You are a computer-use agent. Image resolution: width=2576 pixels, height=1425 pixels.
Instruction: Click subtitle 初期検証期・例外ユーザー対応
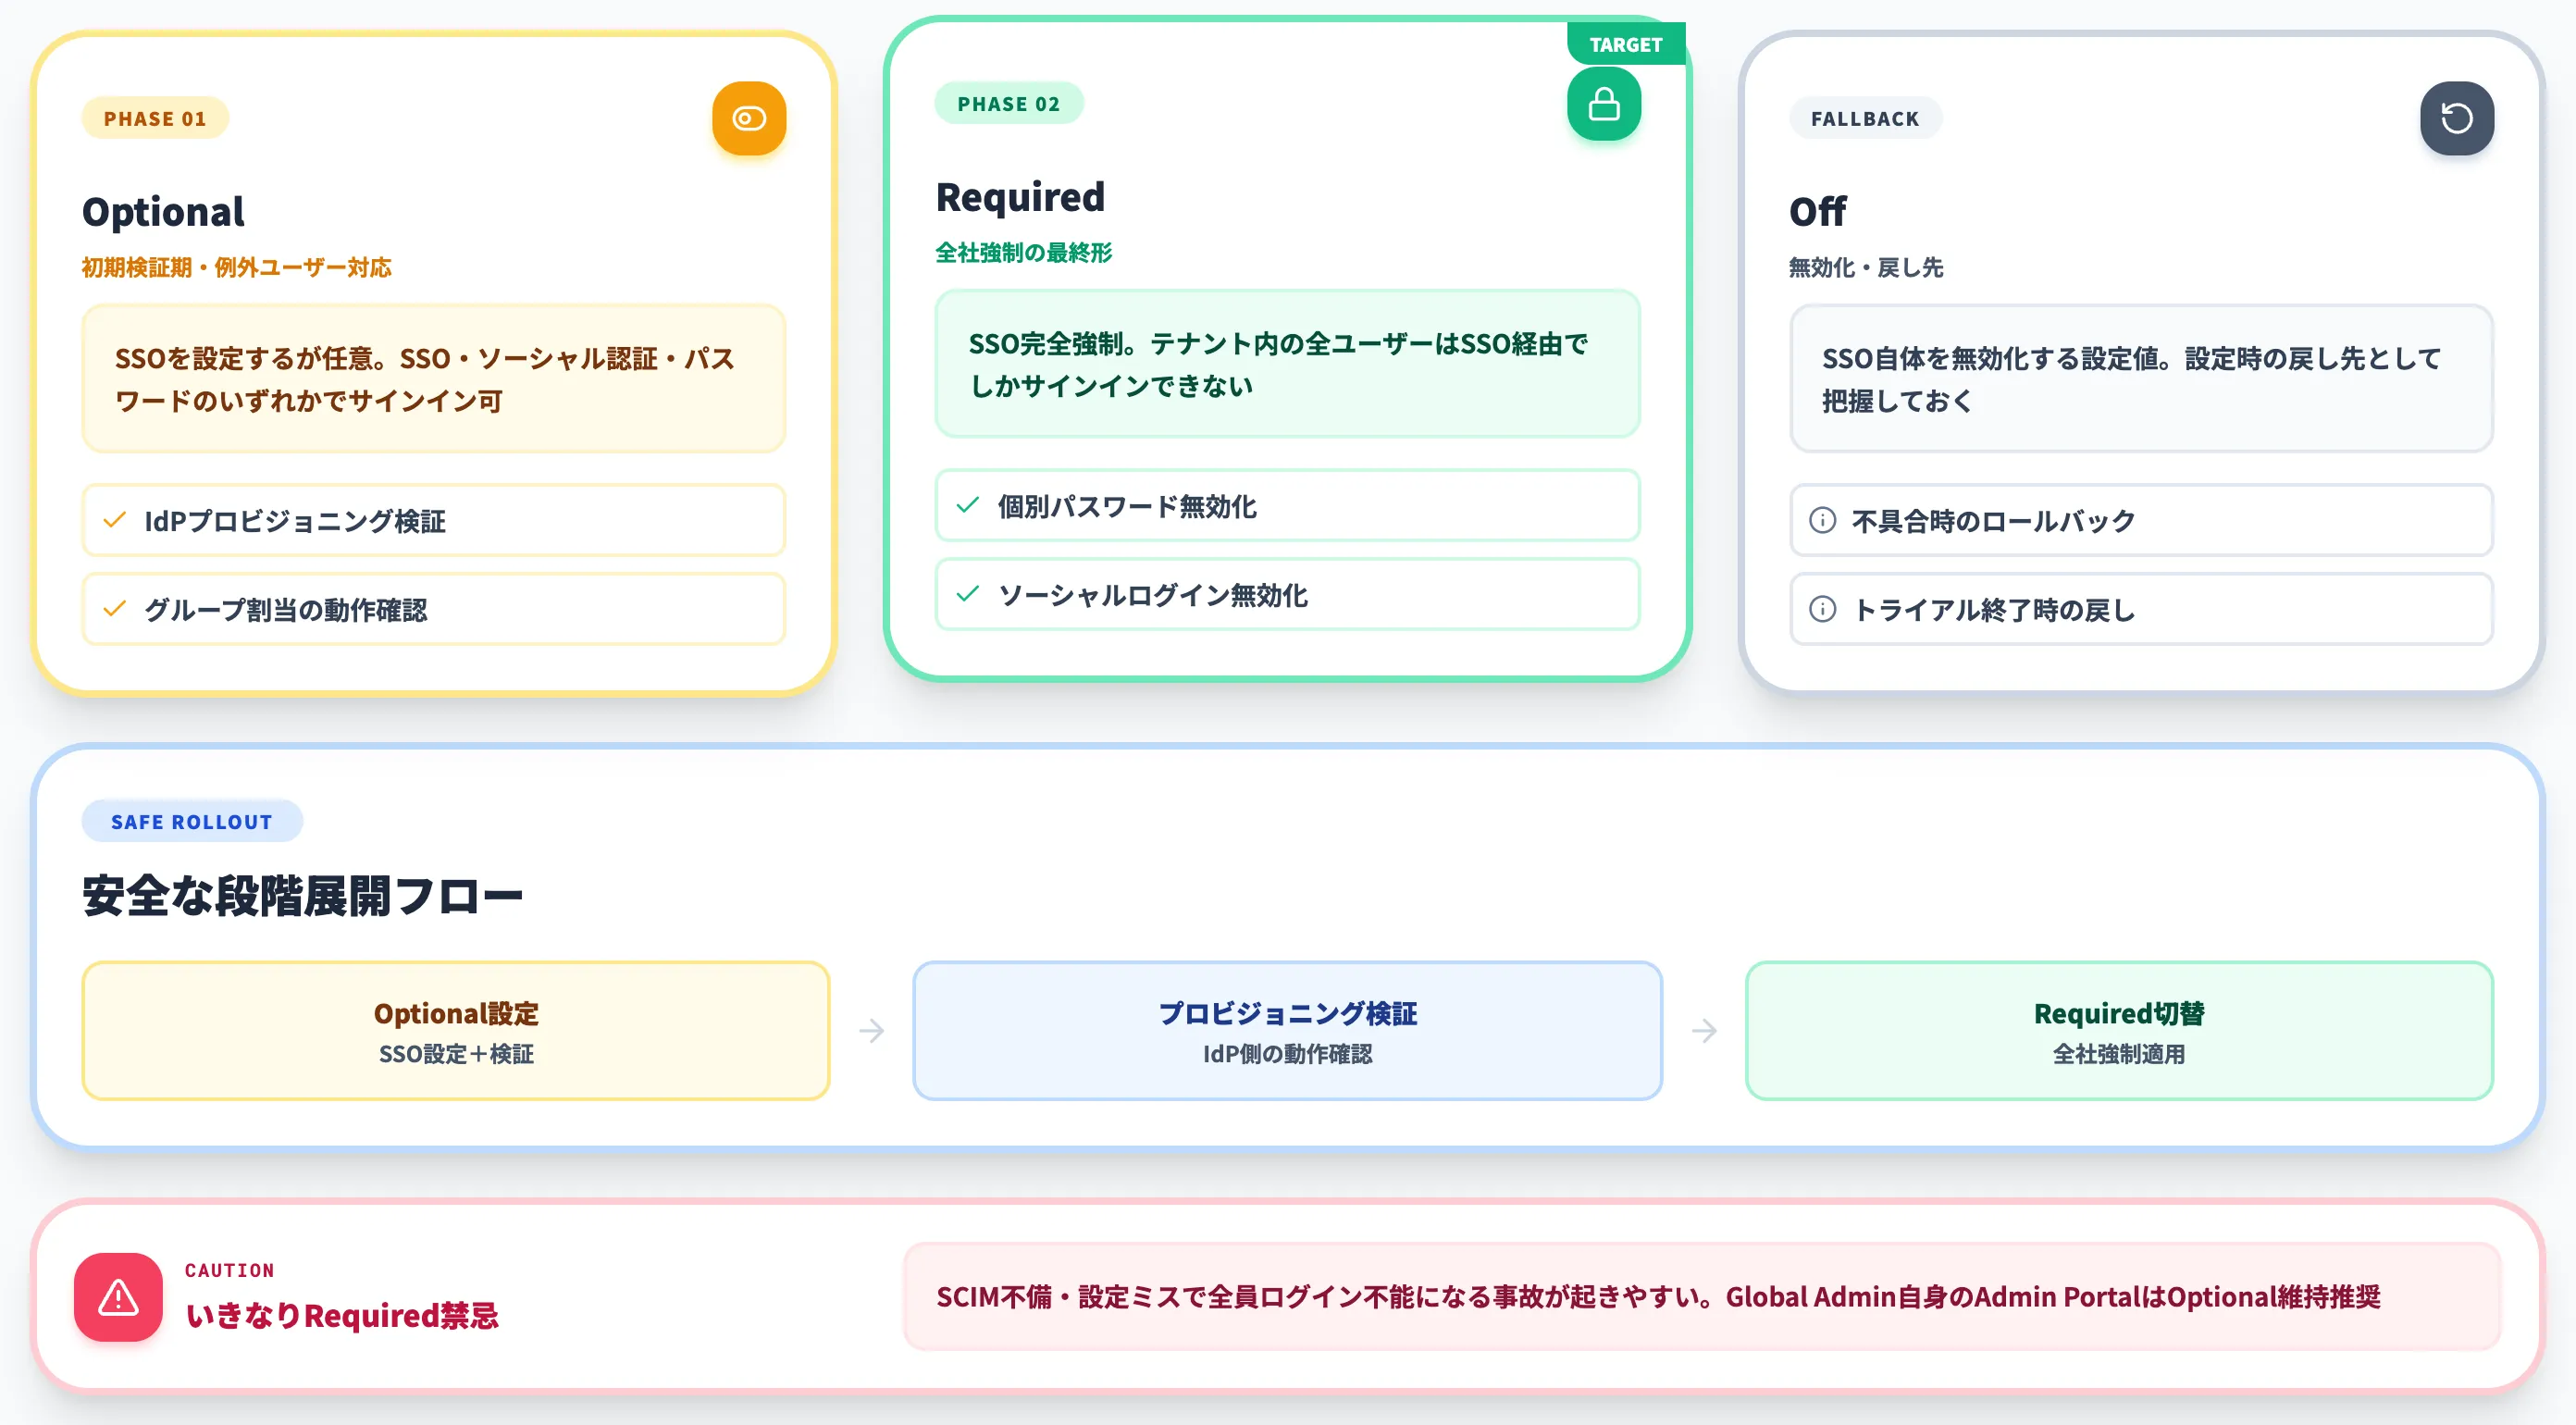237,267
